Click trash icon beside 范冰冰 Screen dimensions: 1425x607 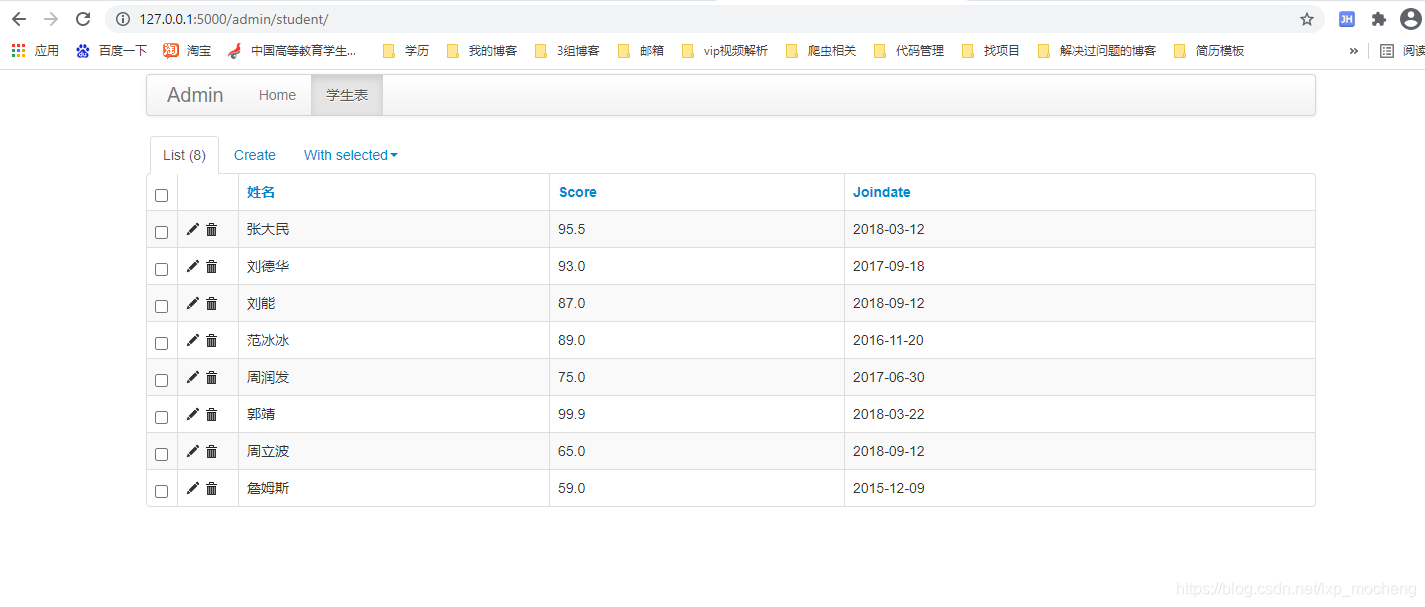click(x=211, y=340)
